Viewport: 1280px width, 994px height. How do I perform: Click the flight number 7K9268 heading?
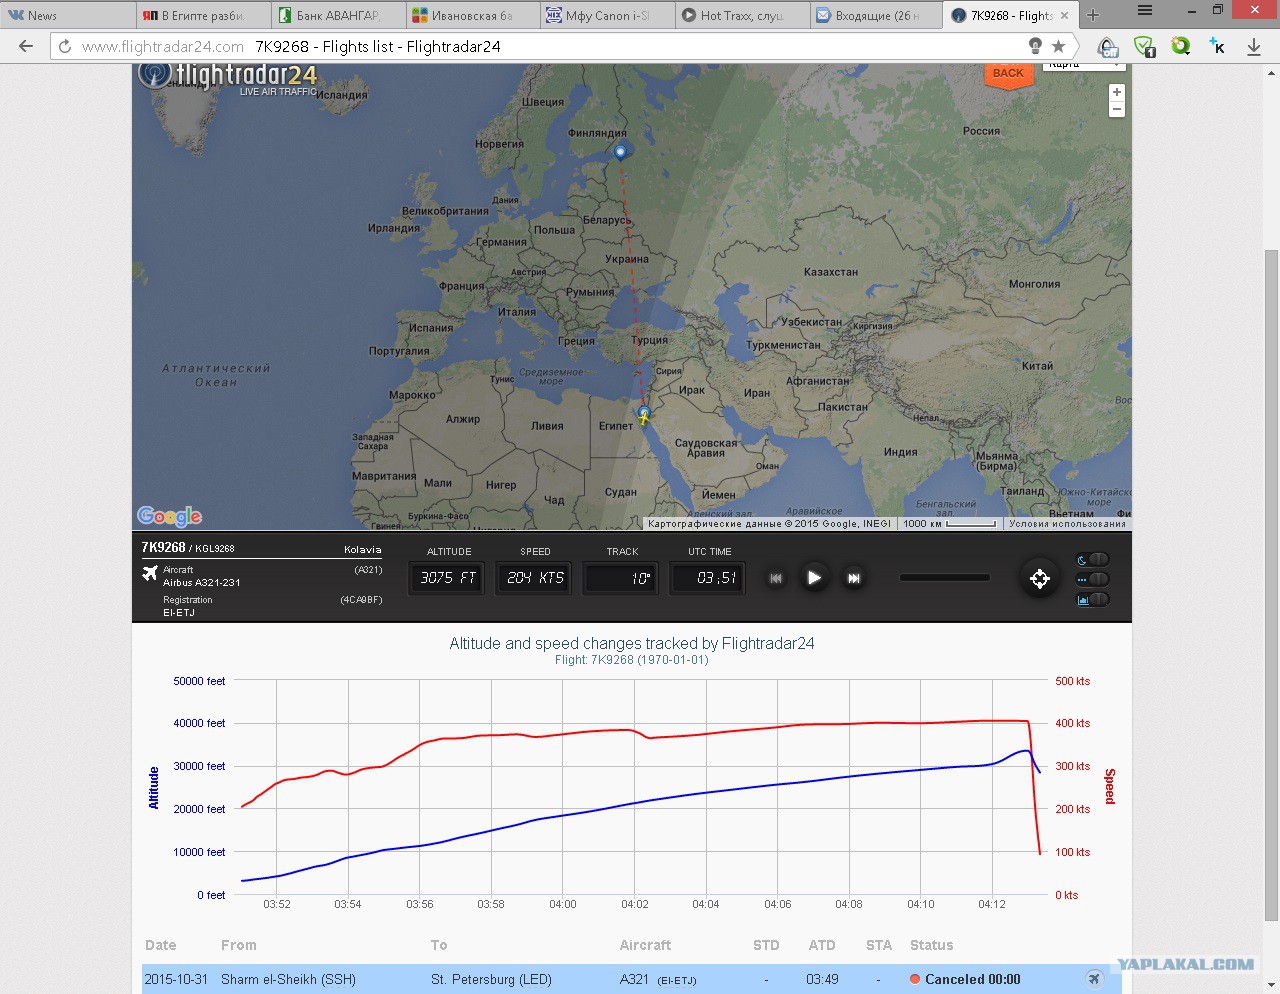163,547
